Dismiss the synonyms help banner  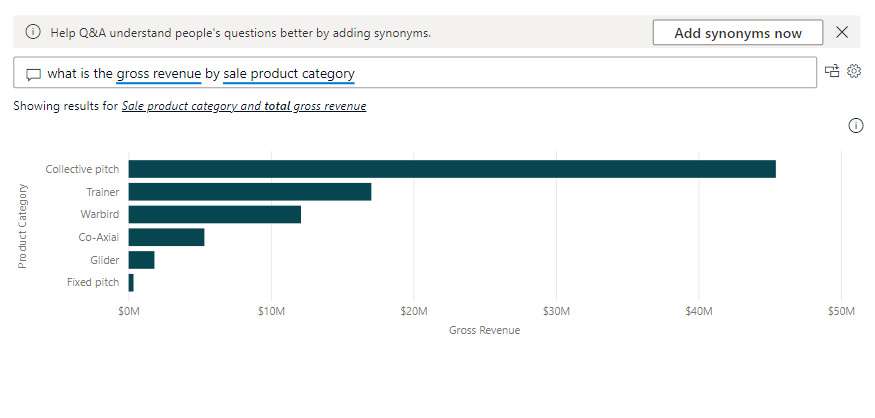842,32
